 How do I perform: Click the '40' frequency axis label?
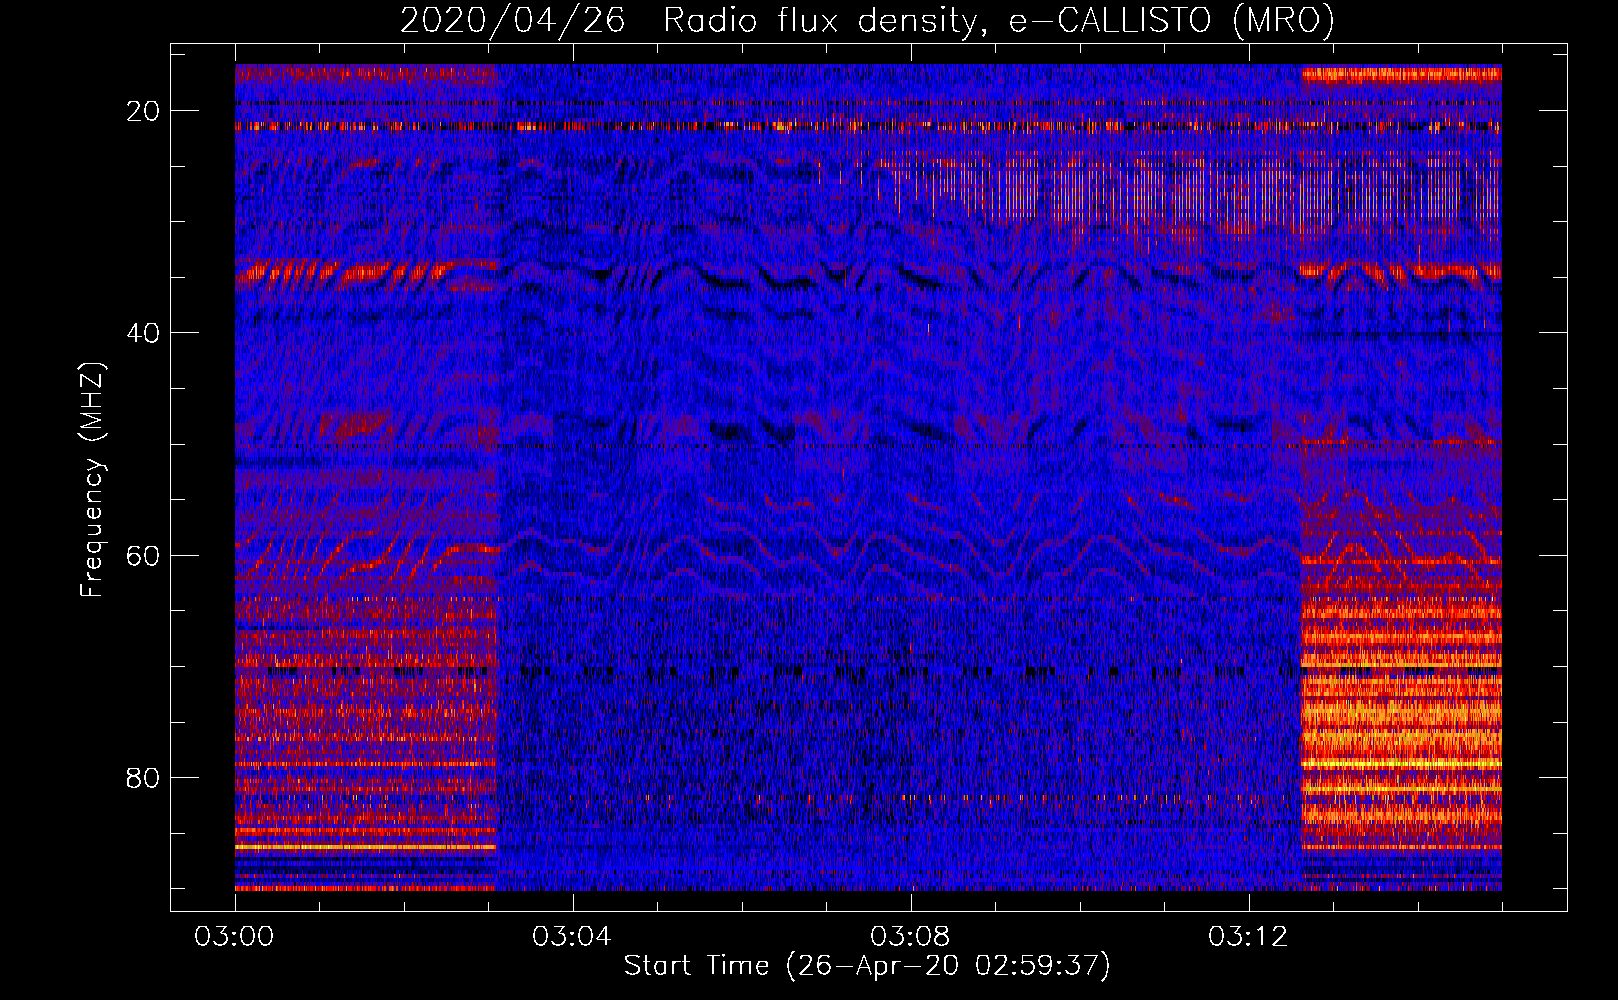(x=143, y=333)
